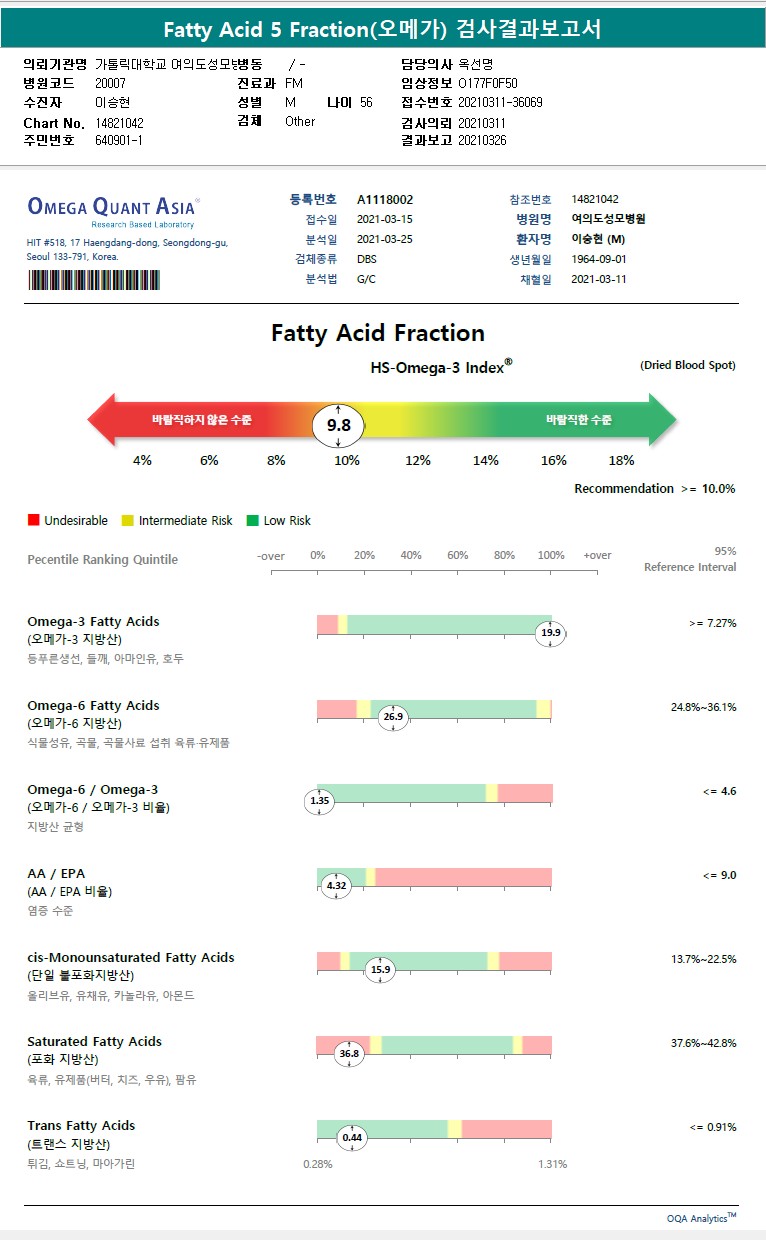
Task: Click the yellow Intermediate Risk legend square
Action: click(x=127, y=521)
